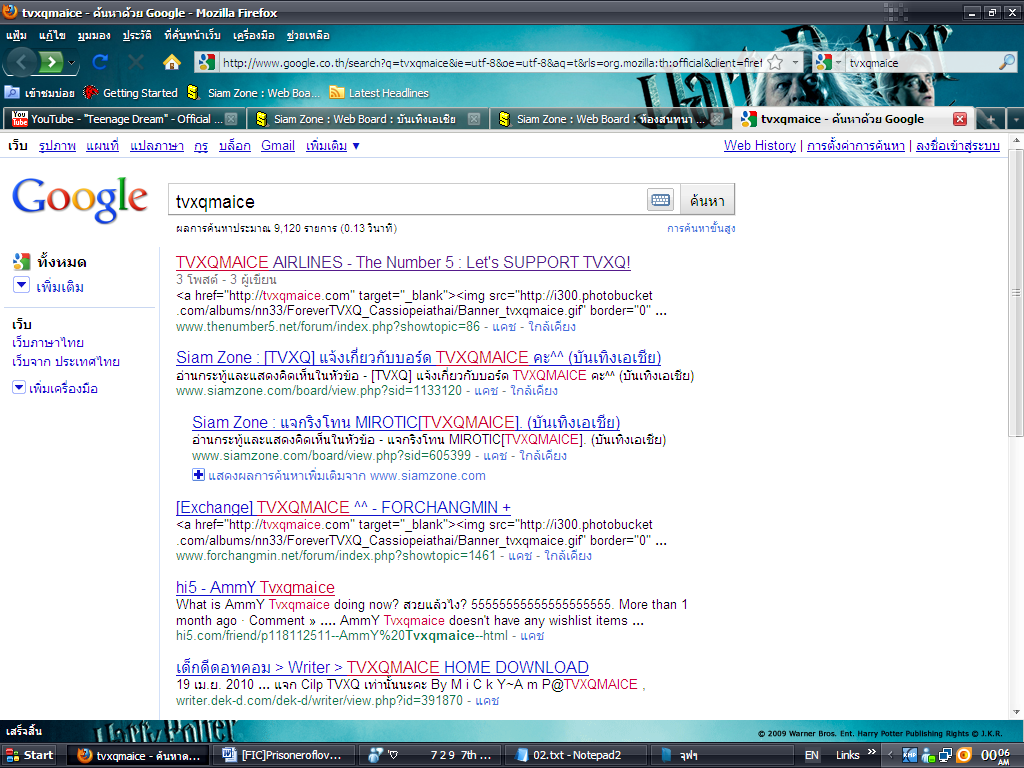The image size is (1024, 768).
Task: Expand Links toolbar chevron on taskbar
Action: pyautogui.click(x=871, y=752)
